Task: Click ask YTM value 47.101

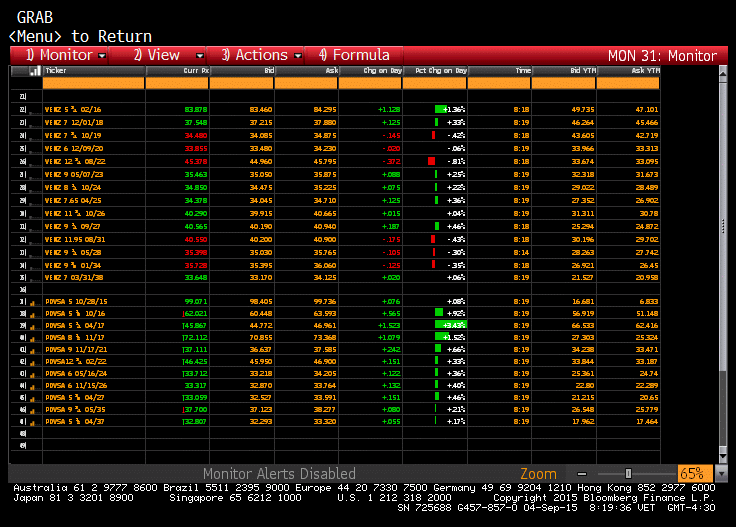Action: click(647, 110)
